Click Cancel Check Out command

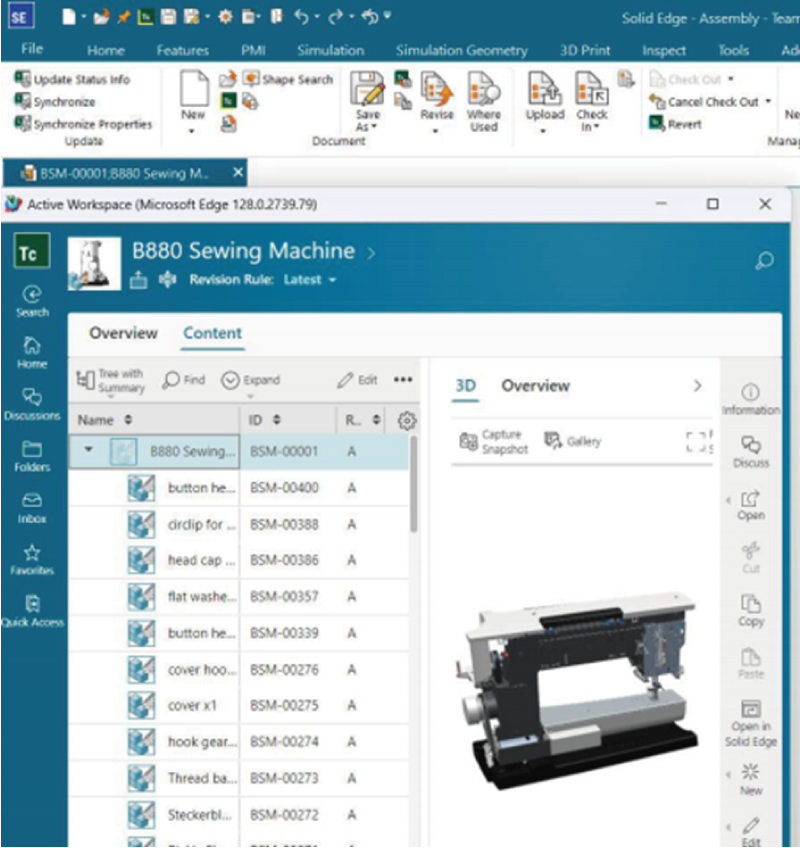pyautogui.click(x=704, y=102)
